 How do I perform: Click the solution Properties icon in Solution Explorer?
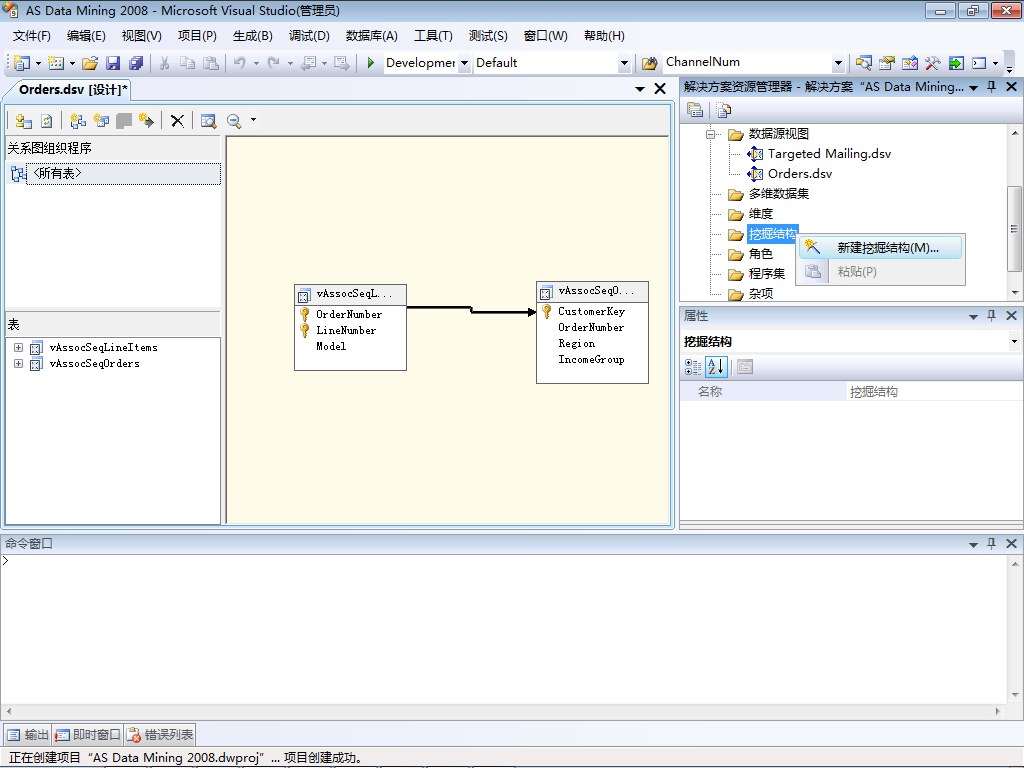click(x=695, y=110)
